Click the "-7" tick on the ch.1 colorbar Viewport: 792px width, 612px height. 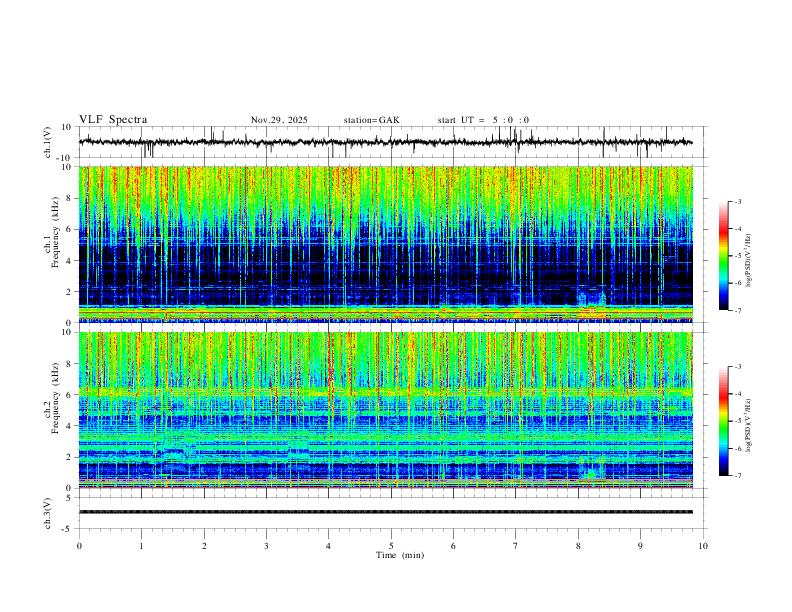(738, 310)
